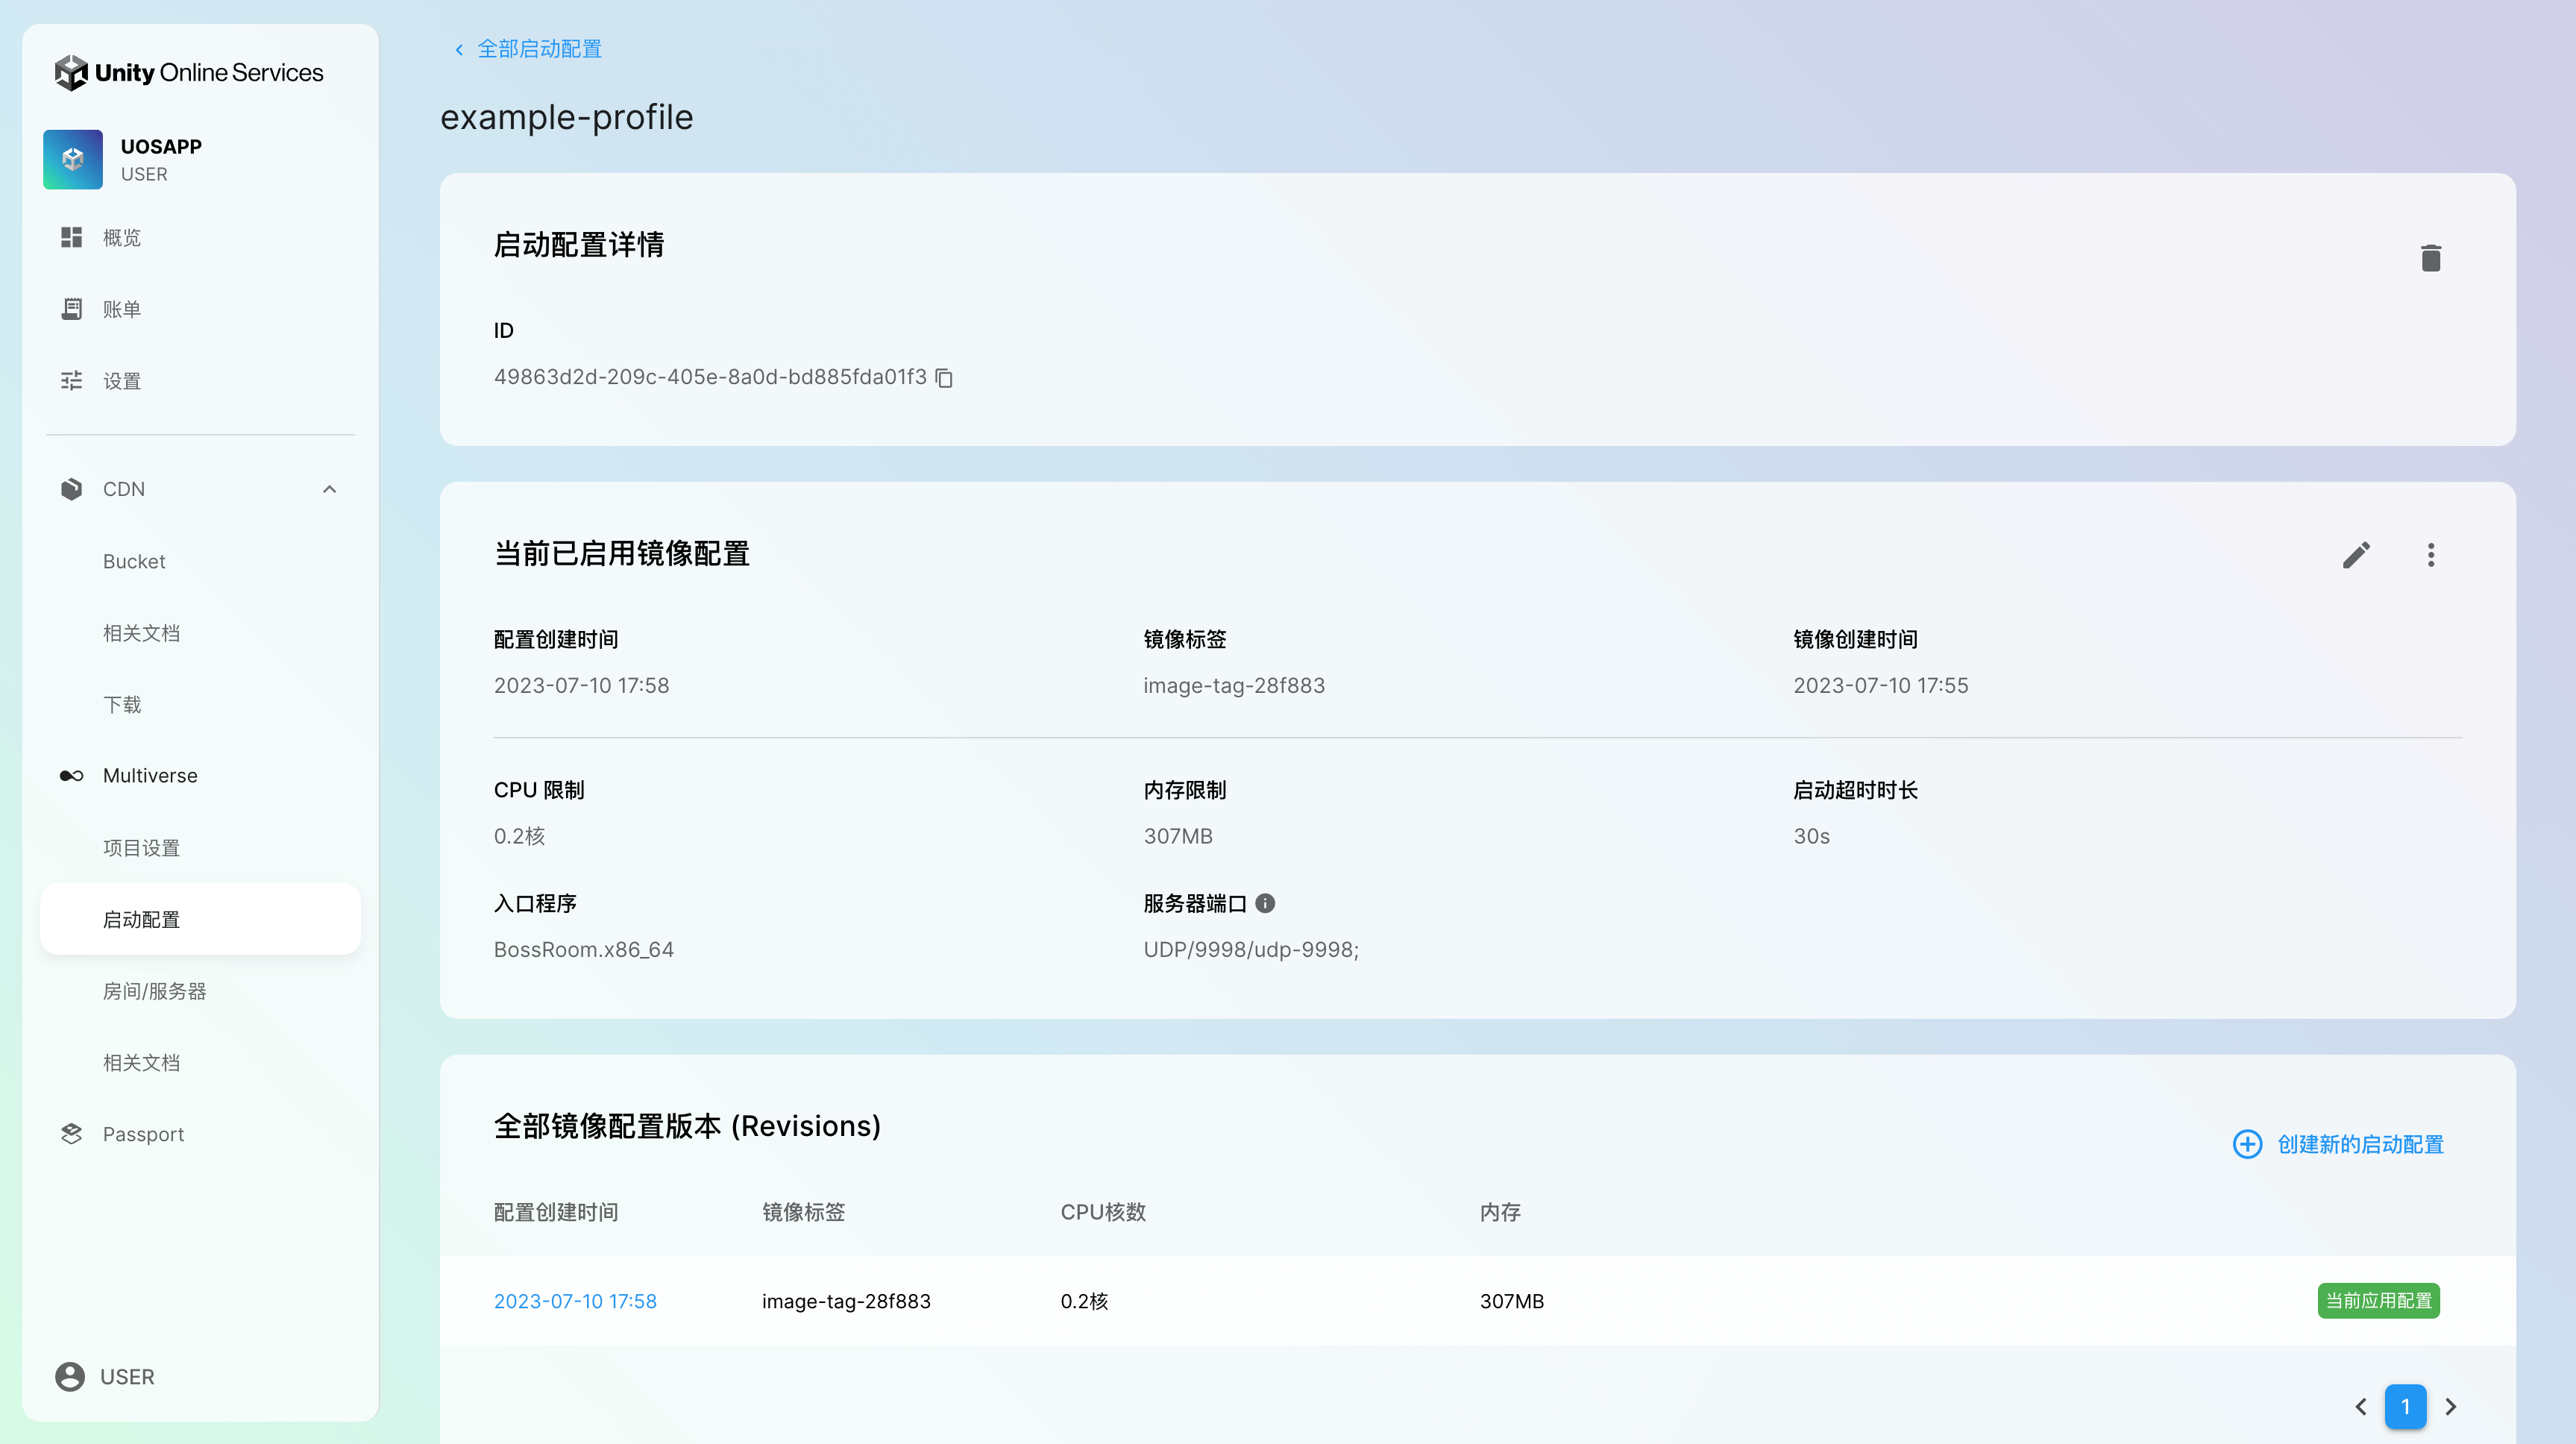Open the 概览 overview menu item
This screenshot has height=1444, width=2576.
point(121,238)
